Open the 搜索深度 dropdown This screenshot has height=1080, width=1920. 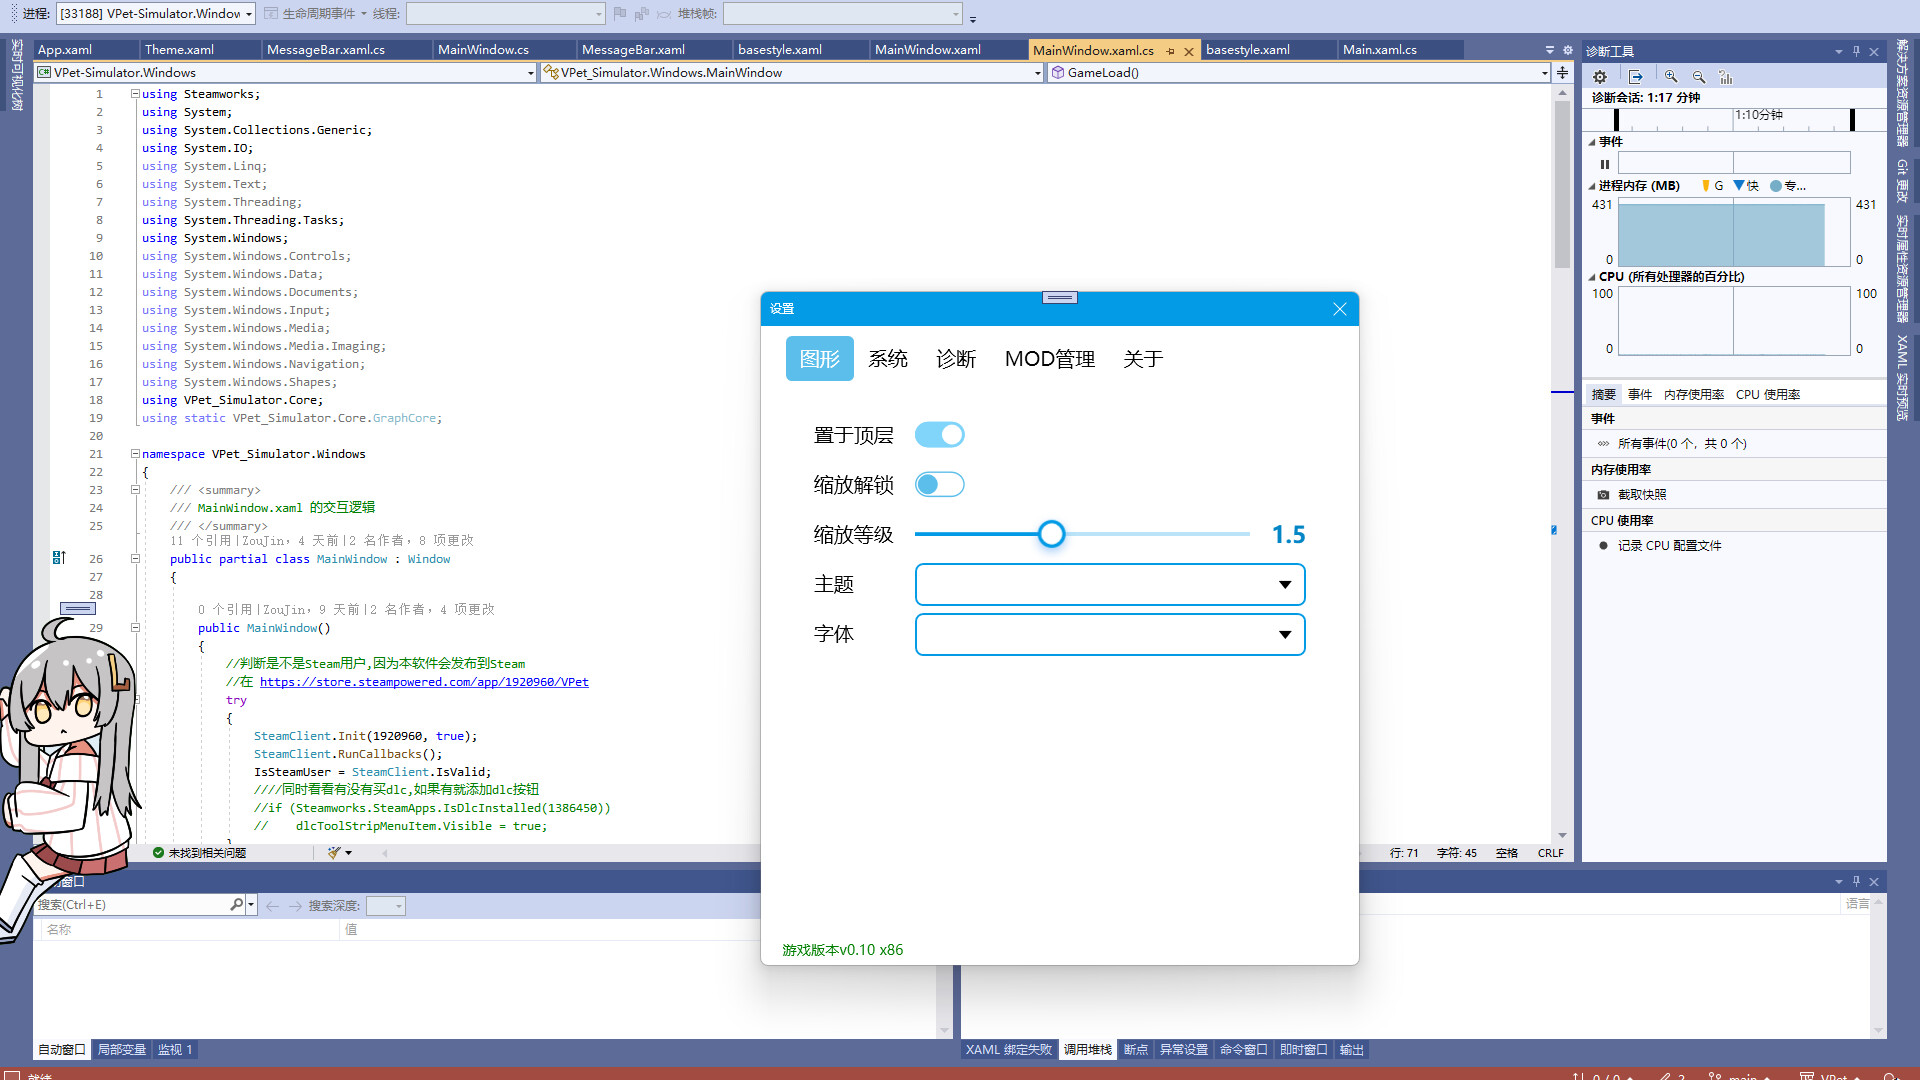[x=385, y=906]
